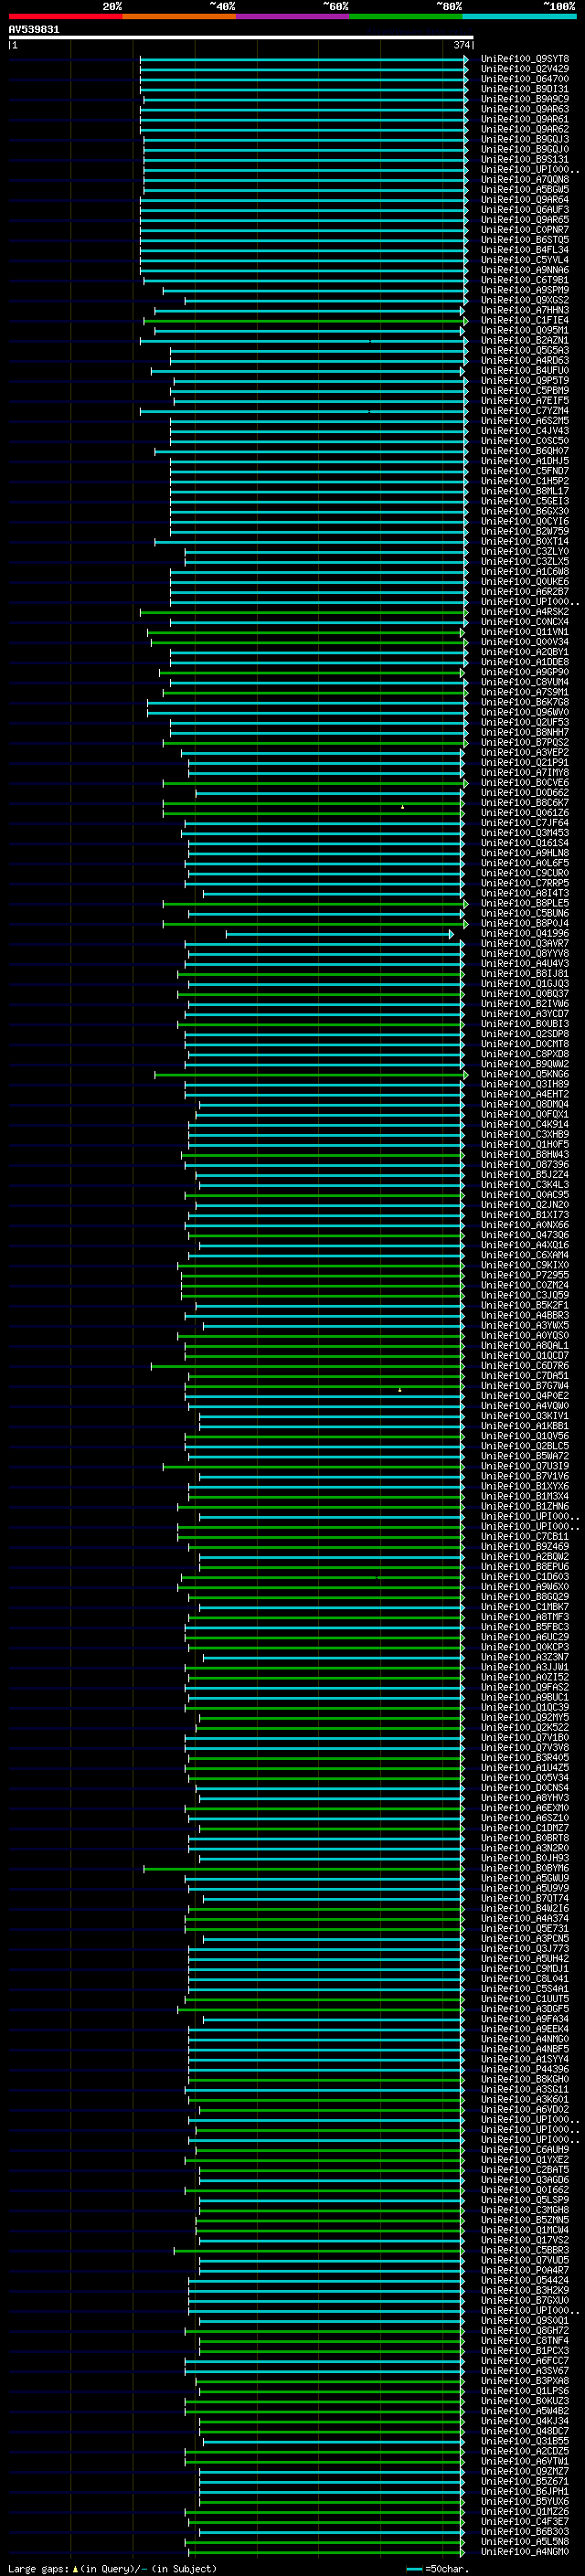Click the UniRef100_B4UFU0 entry
Screen dimensions: 585x2576
click(x=525, y=371)
